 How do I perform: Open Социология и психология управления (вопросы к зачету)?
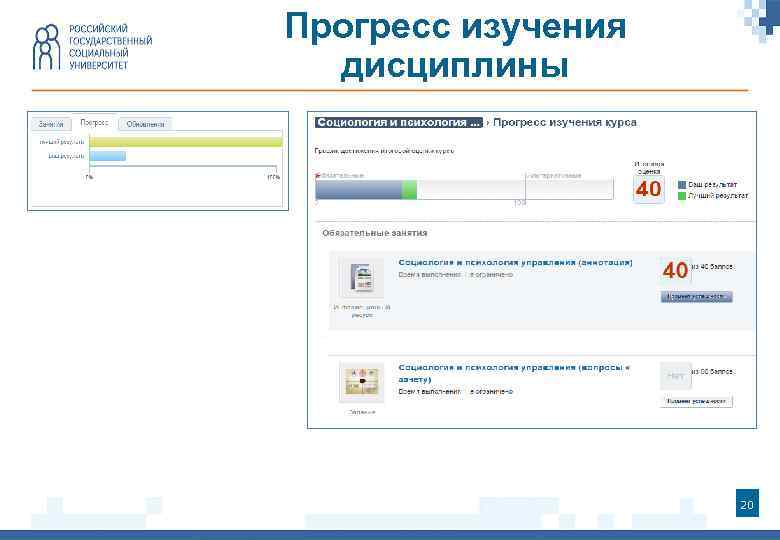[x=514, y=373]
